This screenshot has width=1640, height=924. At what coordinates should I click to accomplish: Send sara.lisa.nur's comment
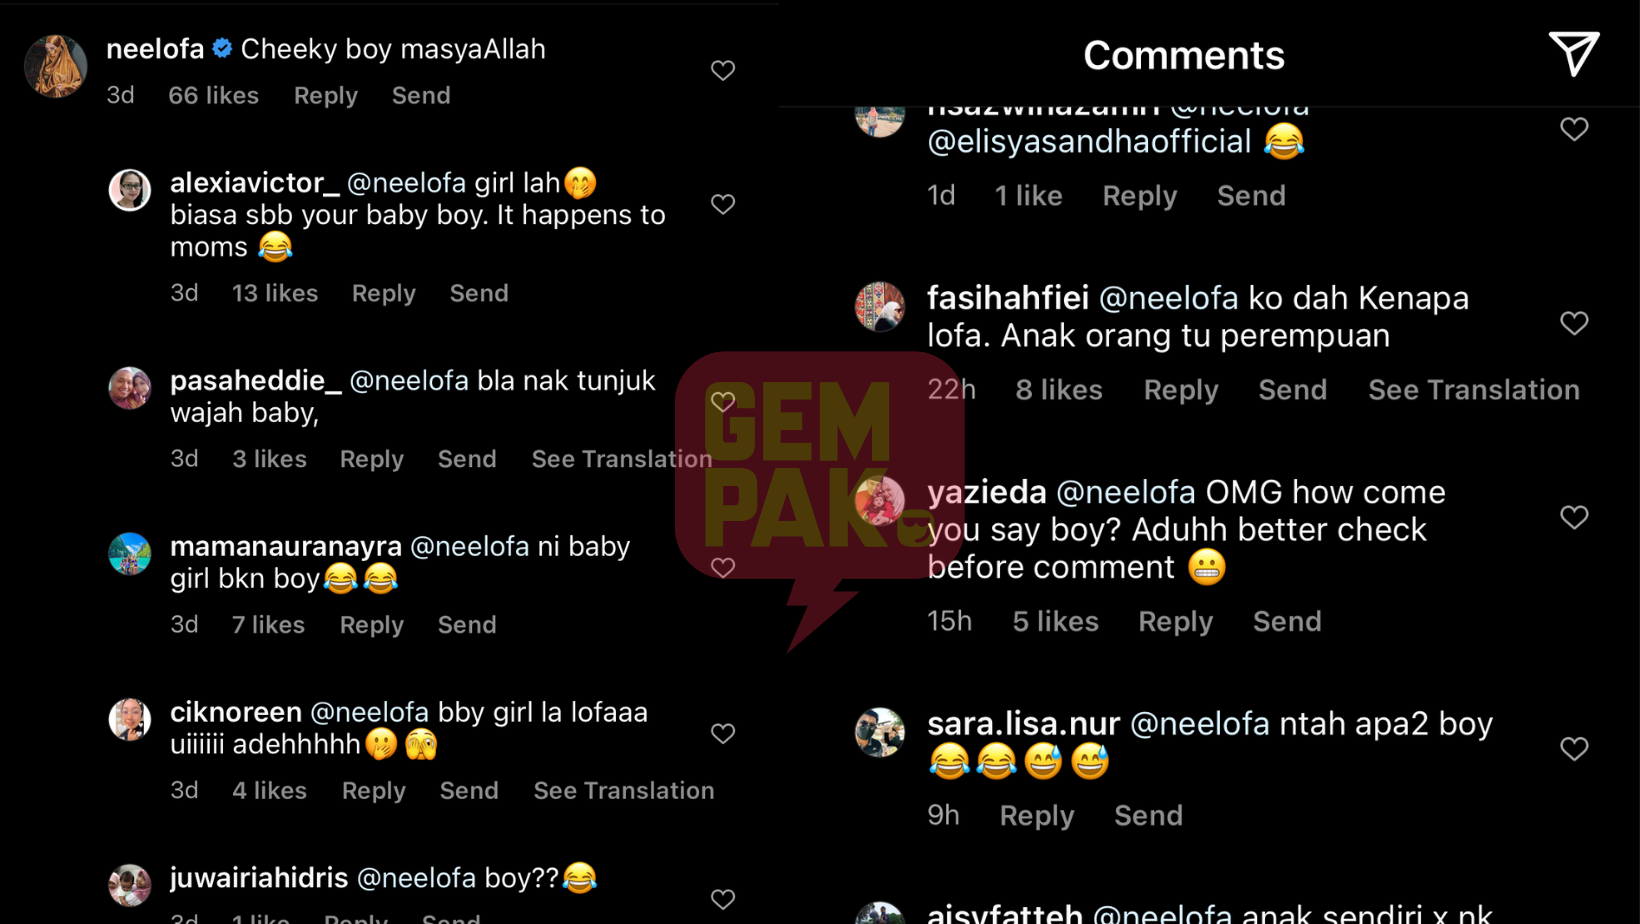tap(1149, 816)
